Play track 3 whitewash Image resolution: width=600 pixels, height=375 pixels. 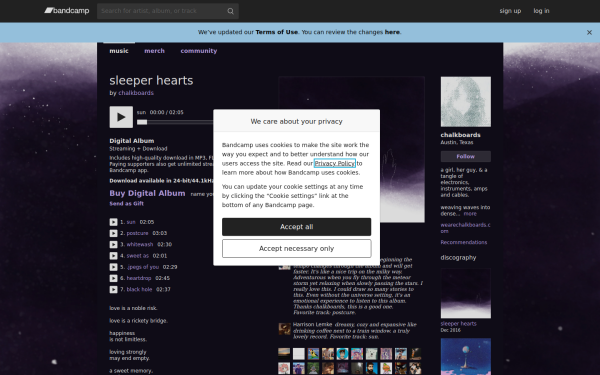[113, 245]
